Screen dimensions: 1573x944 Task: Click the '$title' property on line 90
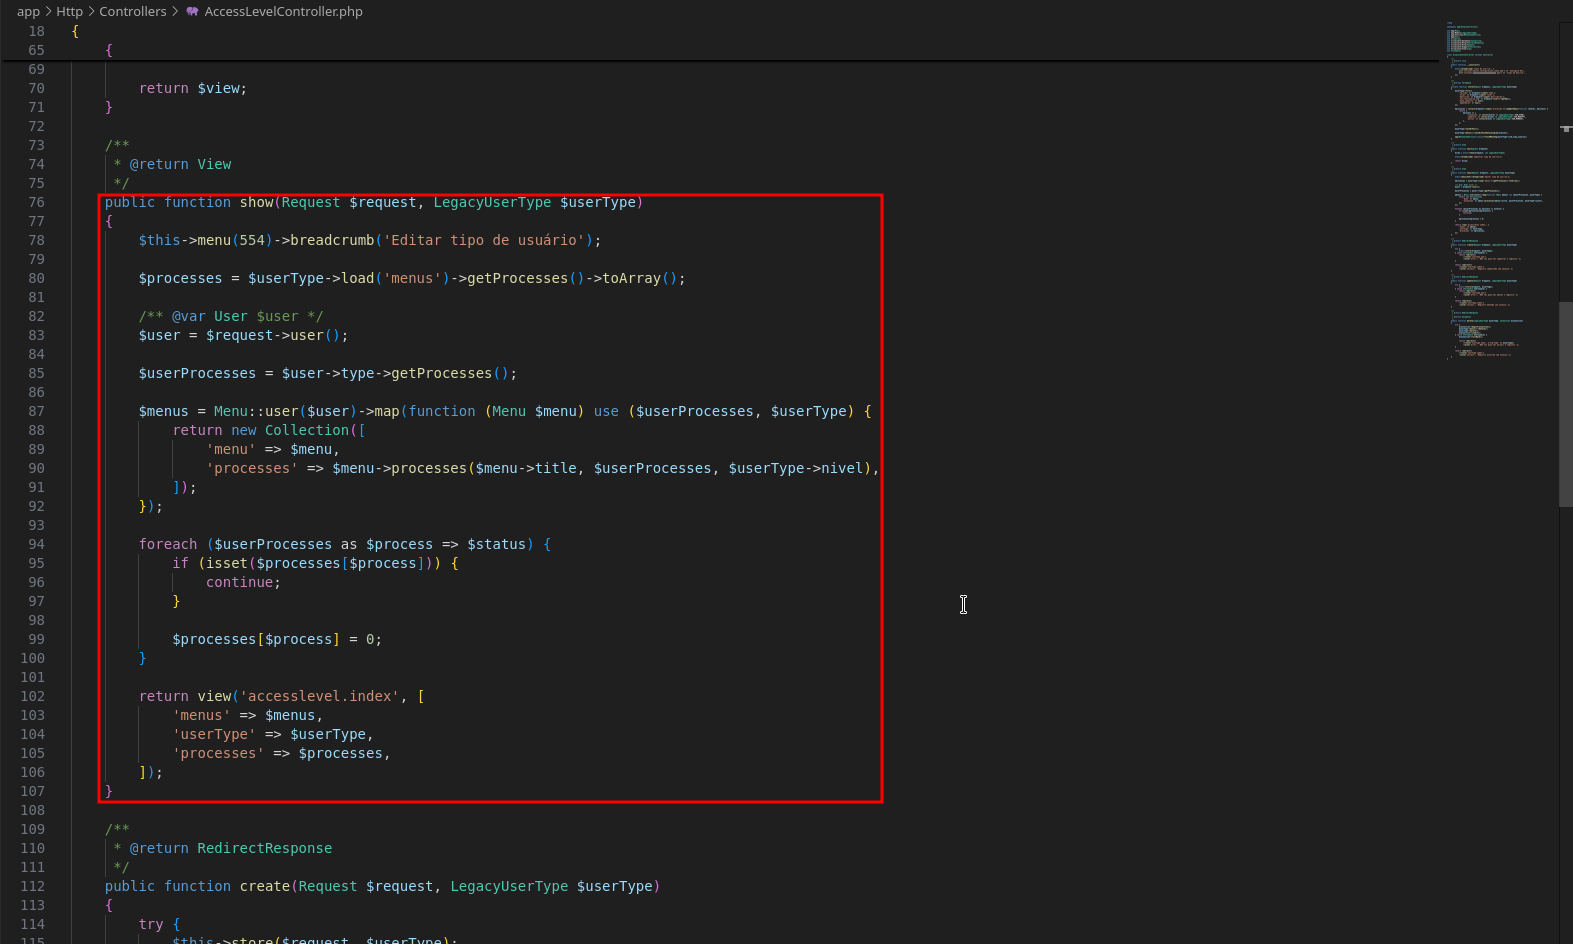[x=555, y=468]
